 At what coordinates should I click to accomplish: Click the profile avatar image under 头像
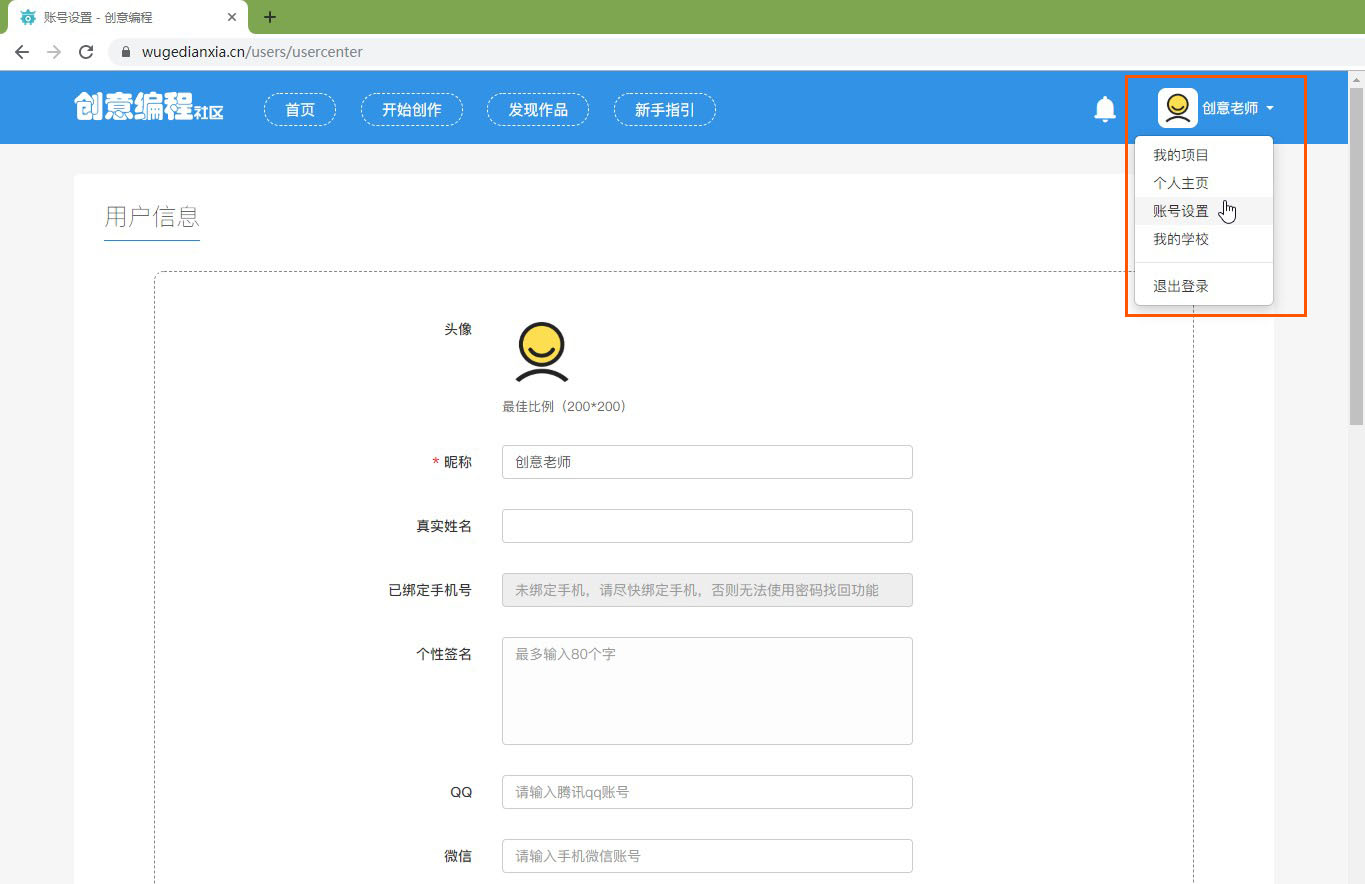[541, 352]
